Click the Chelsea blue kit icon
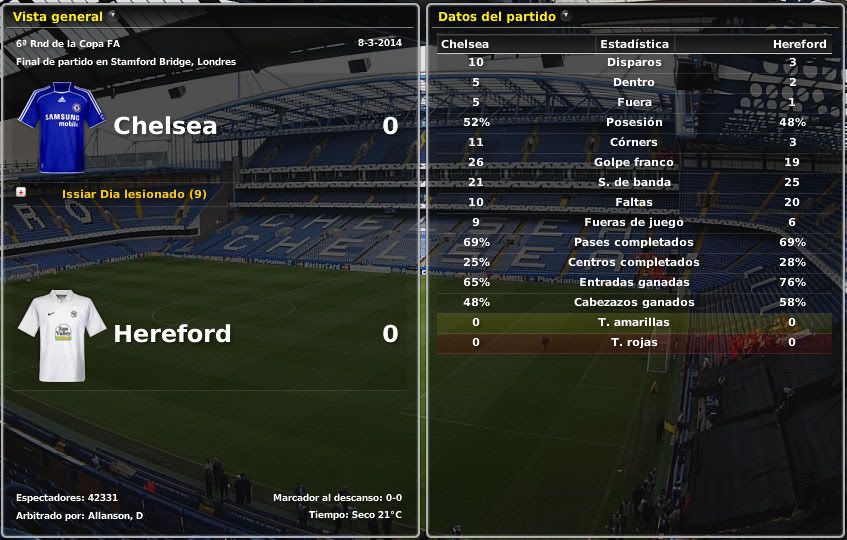This screenshot has height=540, width=847. [x=61, y=127]
